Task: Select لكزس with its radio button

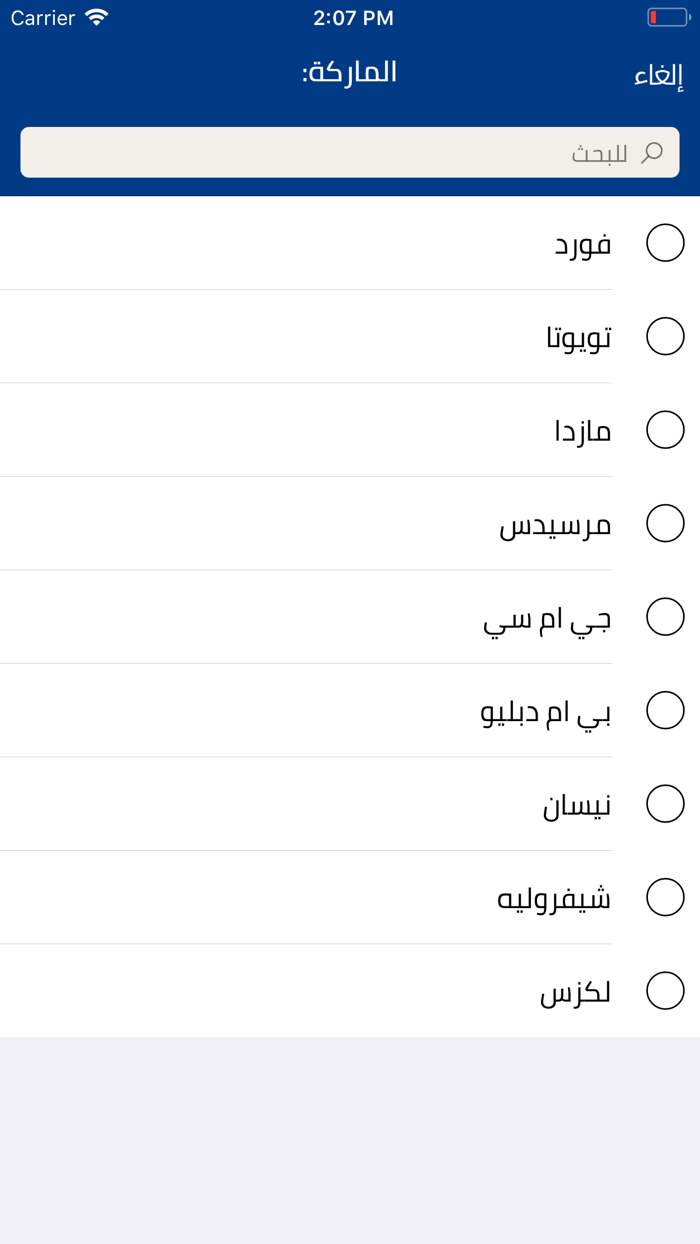Action: click(665, 991)
